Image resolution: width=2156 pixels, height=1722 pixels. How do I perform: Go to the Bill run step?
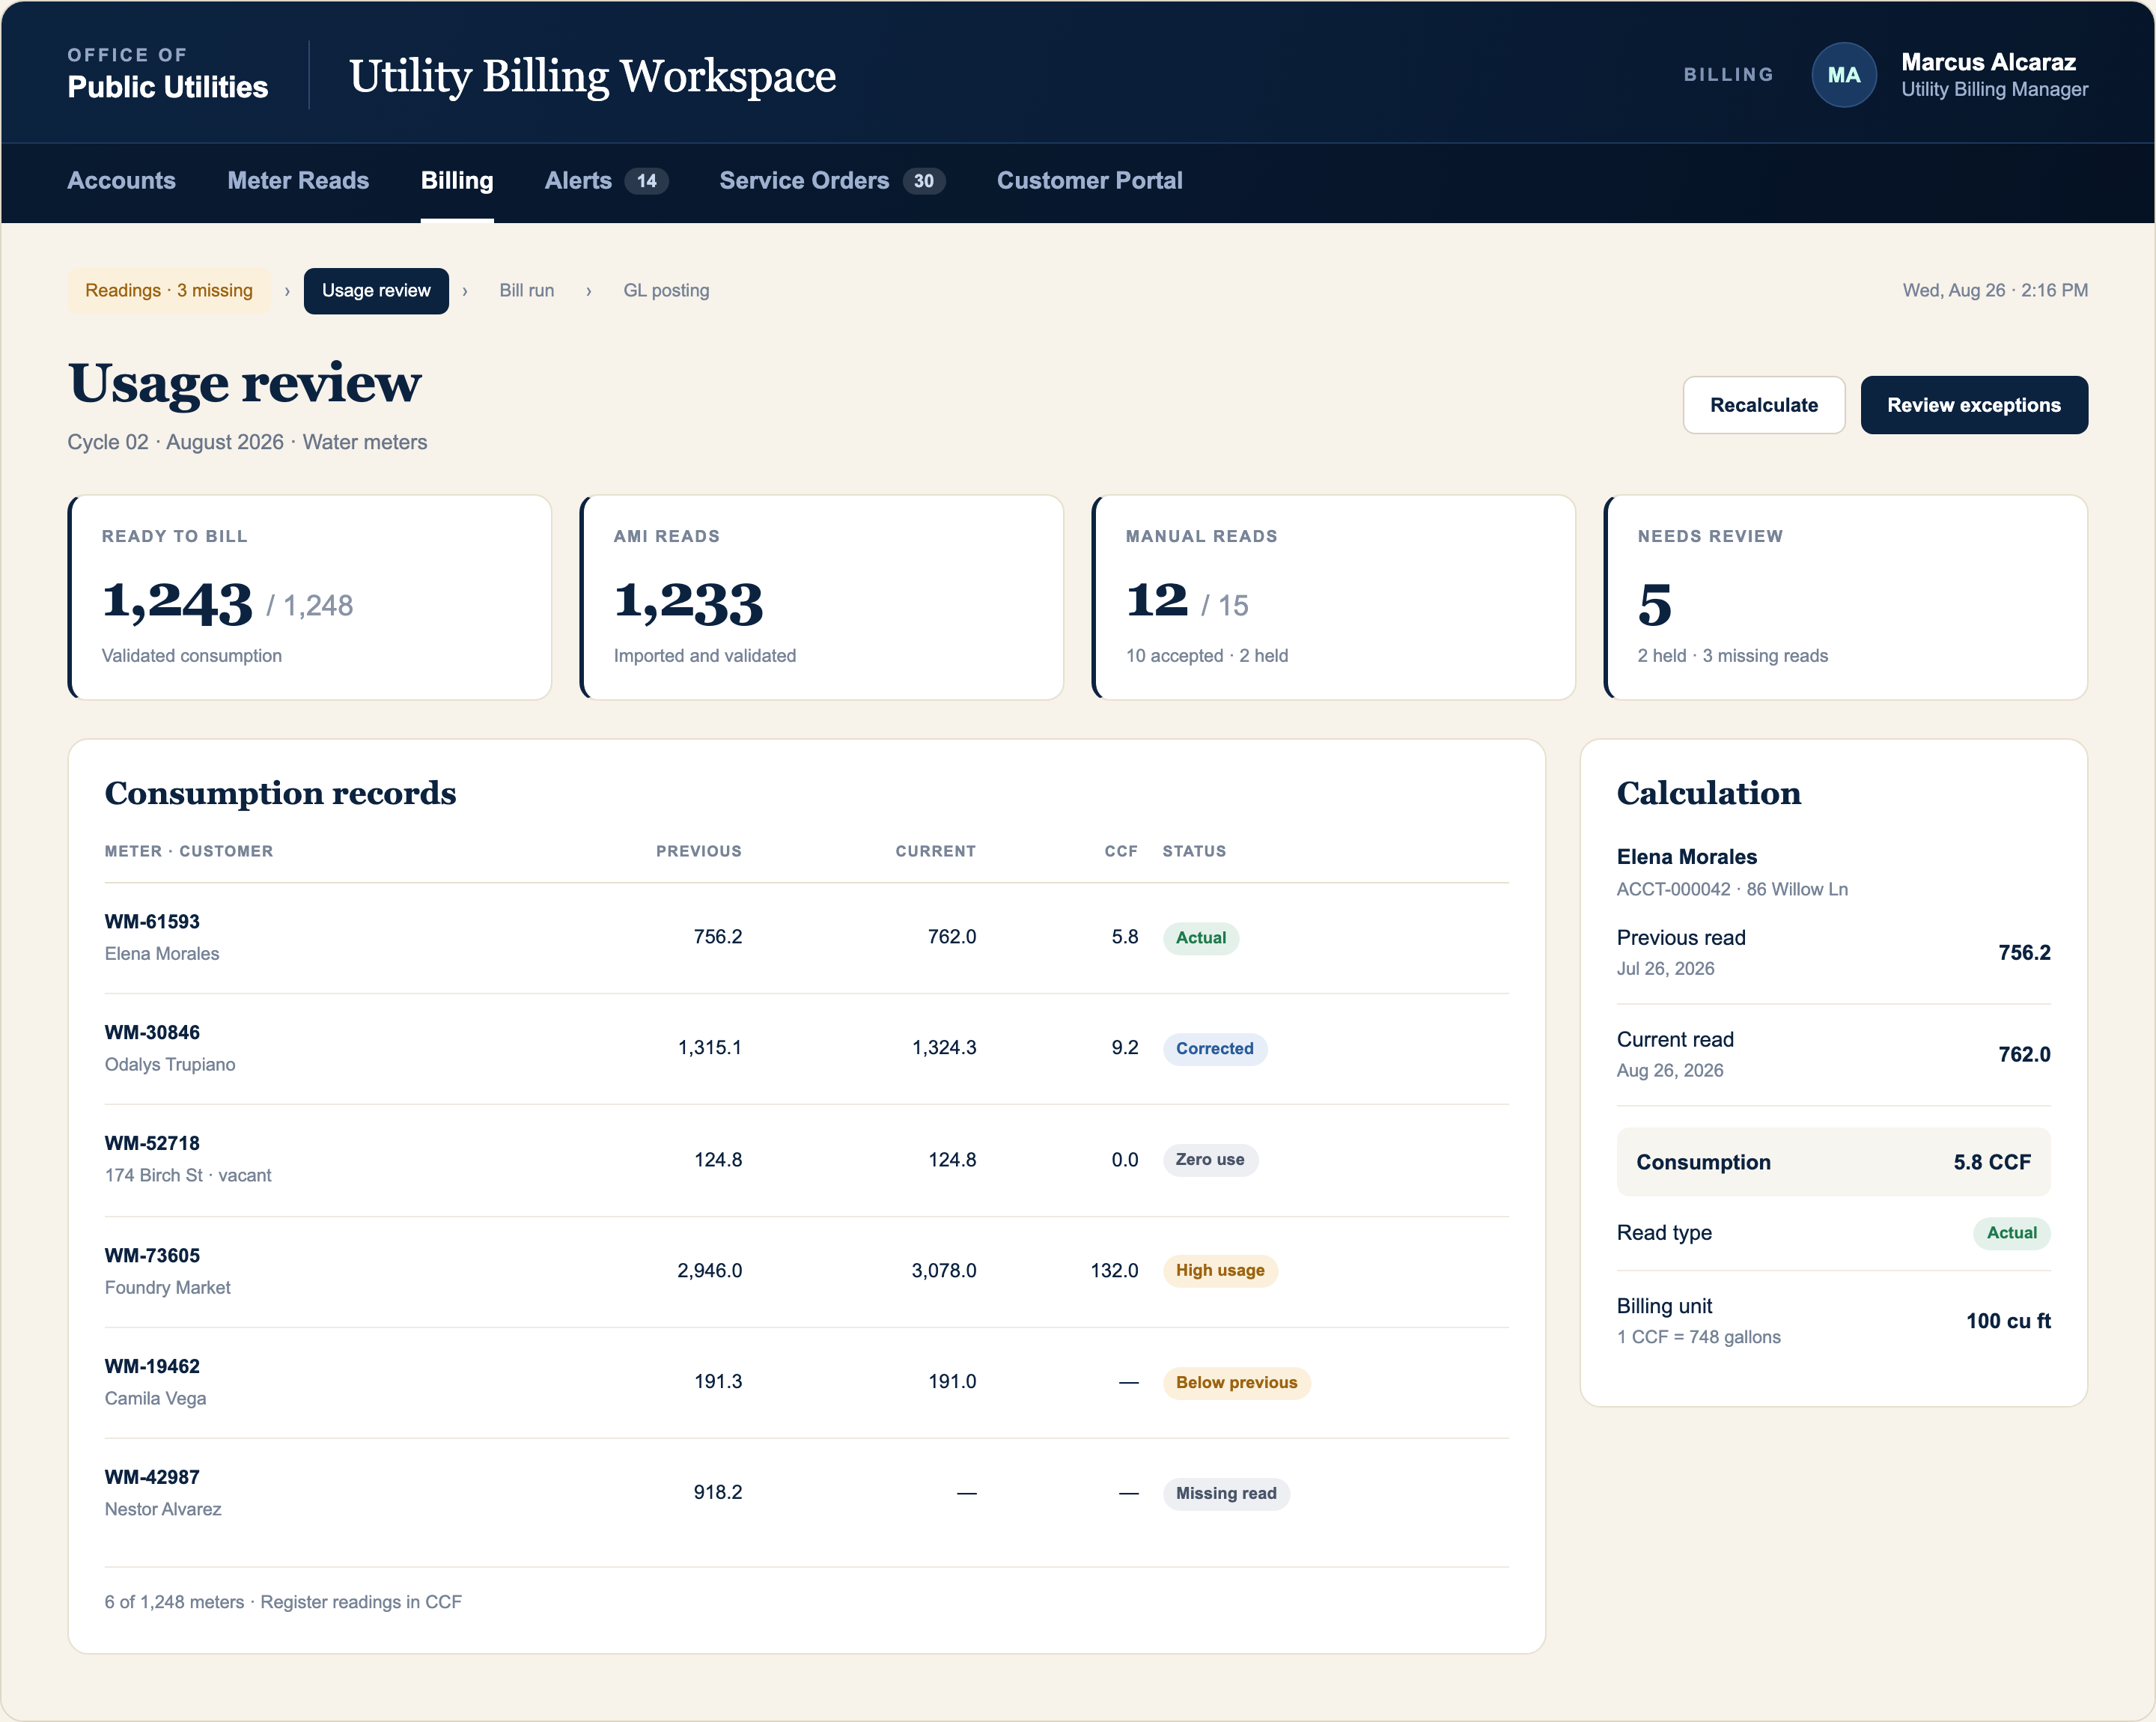(x=526, y=291)
